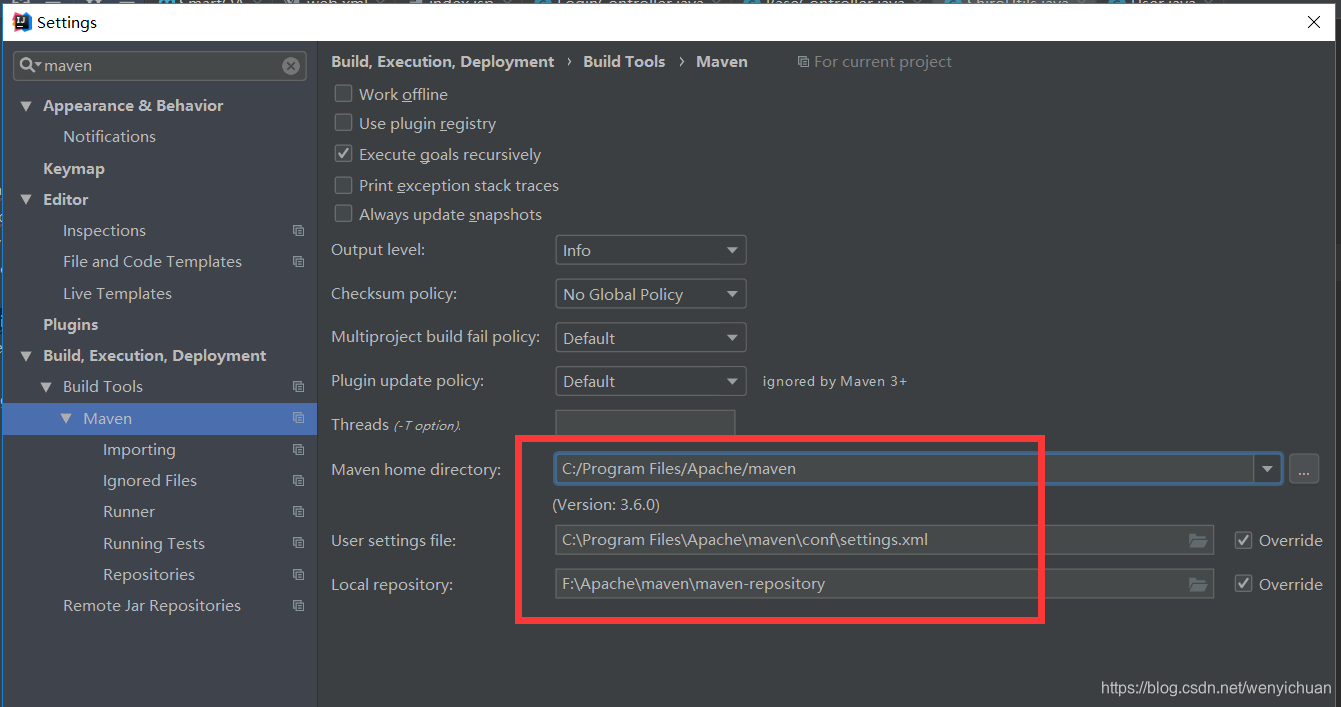The image size is (1341, 707).
Task: Open the Output level dropdown
Action: click(651, 250)
